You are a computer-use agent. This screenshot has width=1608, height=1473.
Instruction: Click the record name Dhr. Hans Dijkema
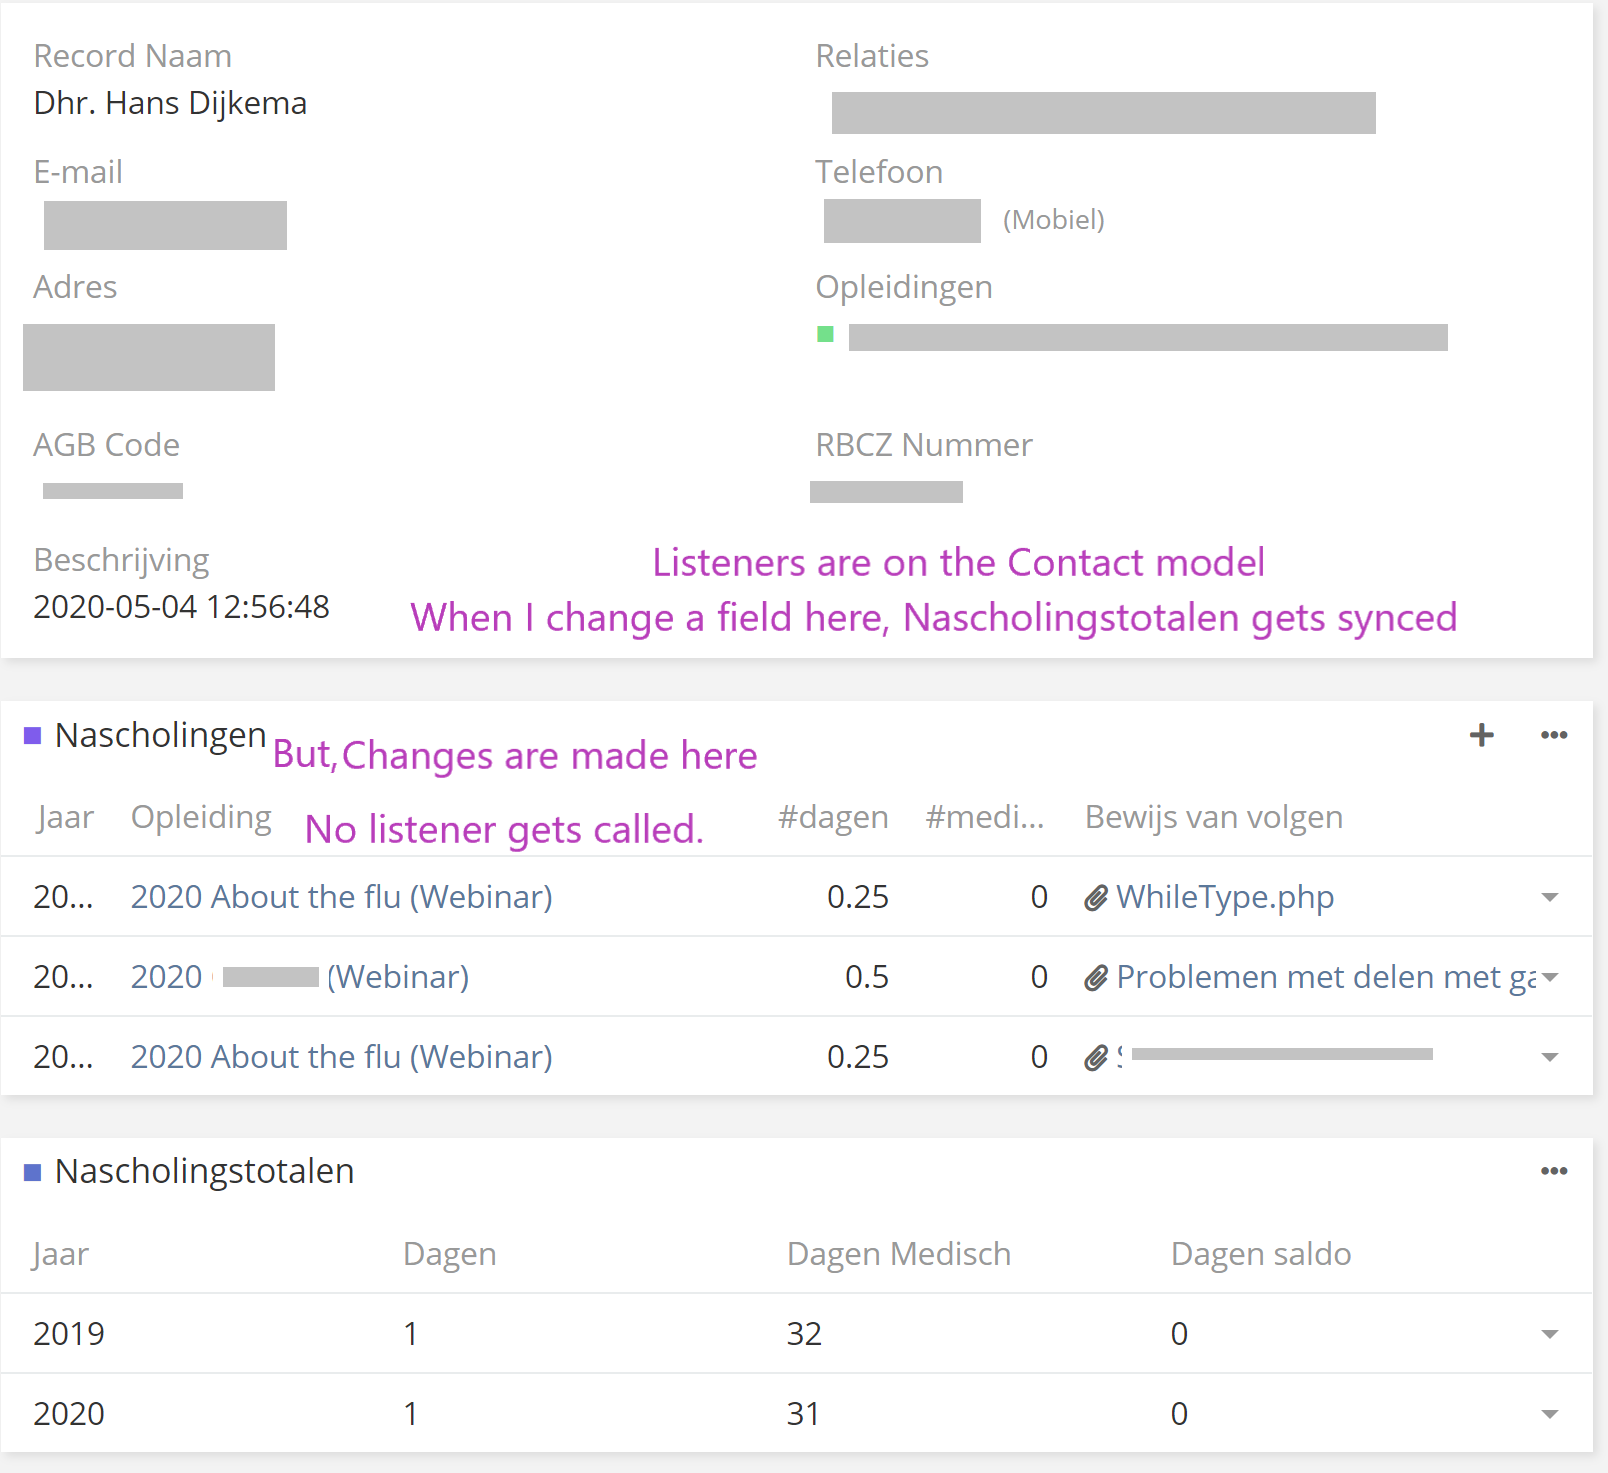pyautogui.click(x=169, y=102)
